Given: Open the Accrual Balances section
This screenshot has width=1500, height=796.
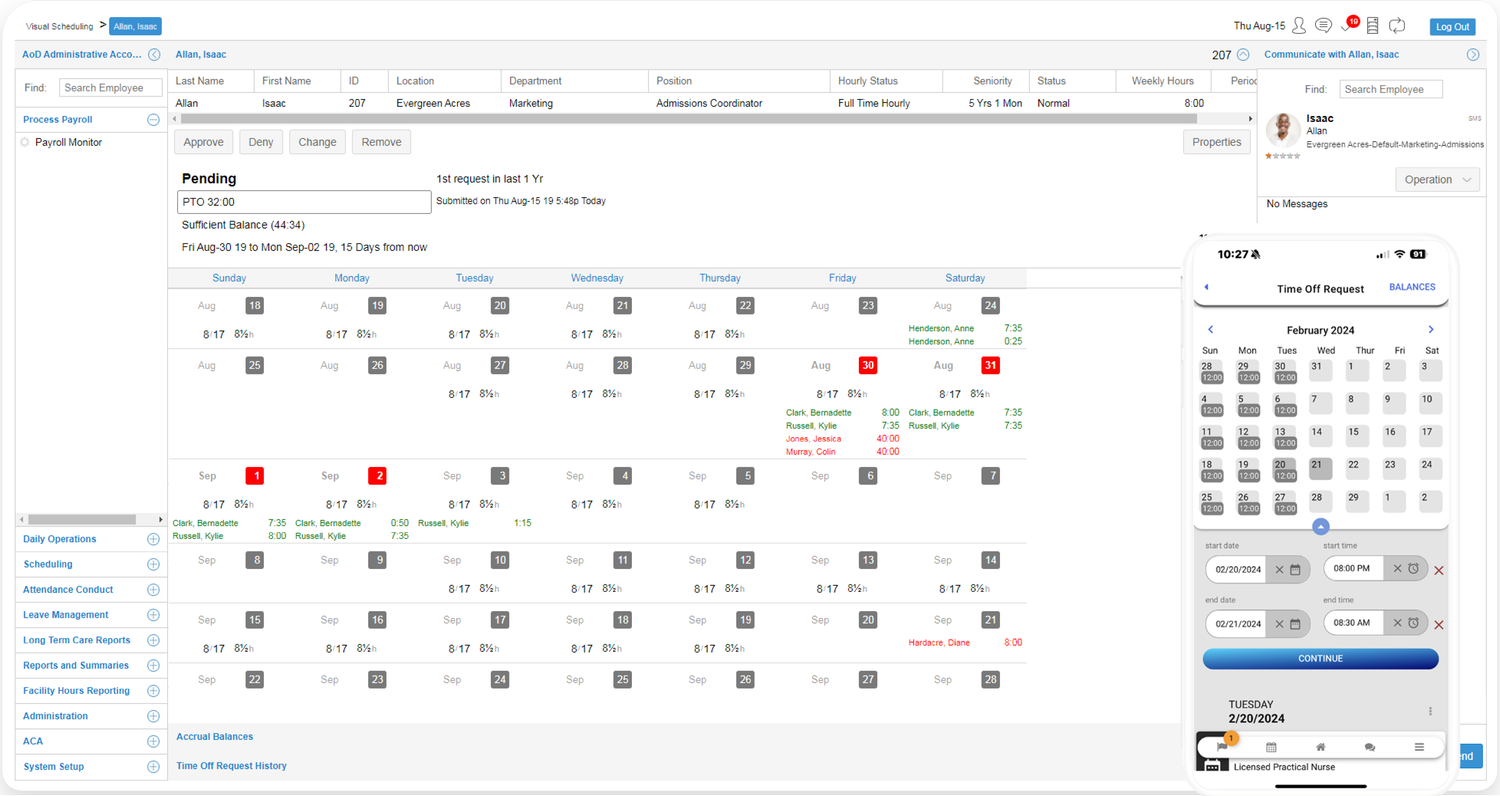Looking at the screenshot, I should pyautogui.click(x=215, y=737).
